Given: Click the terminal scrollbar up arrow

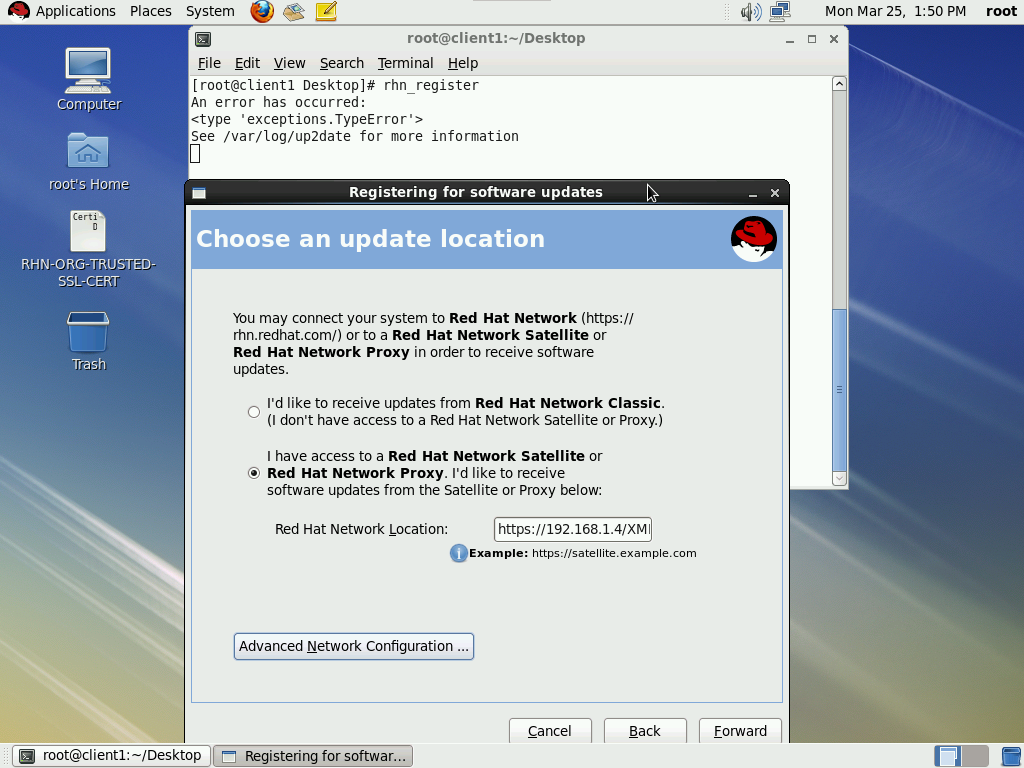Looking at the screenshot, I should tap(840, 84).
